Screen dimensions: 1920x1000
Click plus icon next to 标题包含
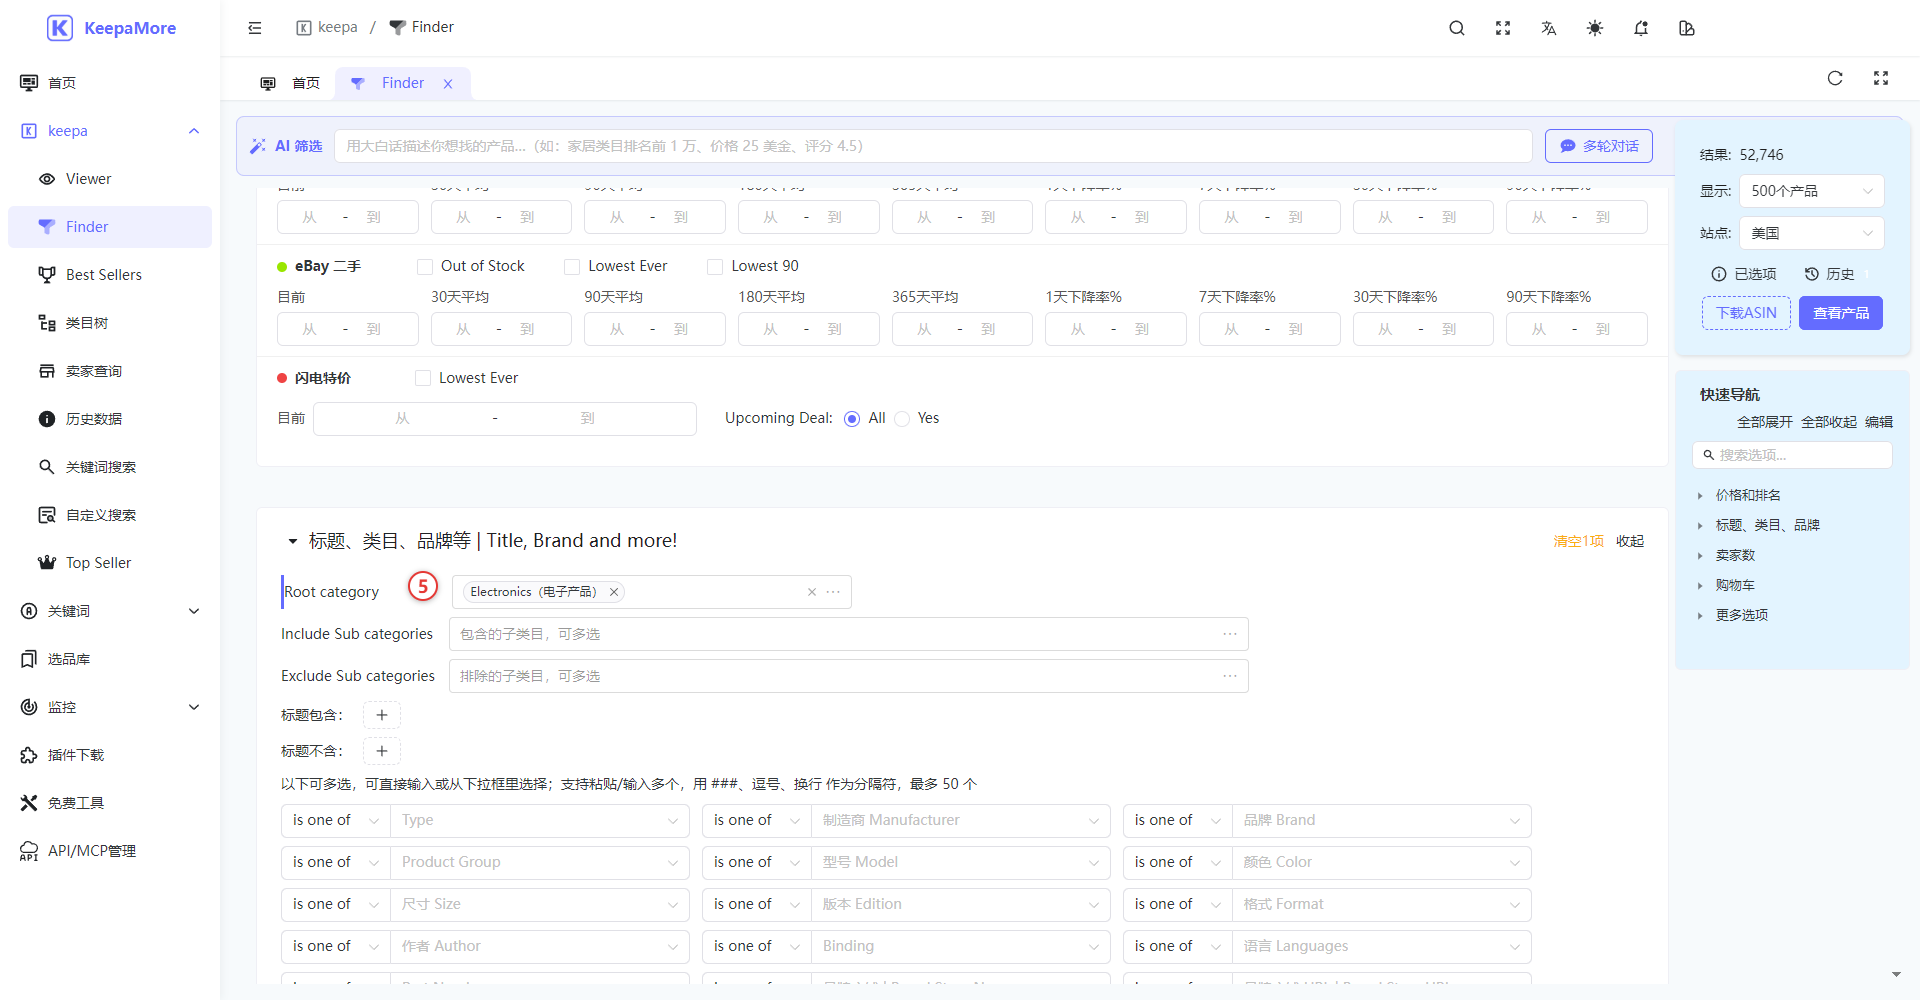point(382,715)
